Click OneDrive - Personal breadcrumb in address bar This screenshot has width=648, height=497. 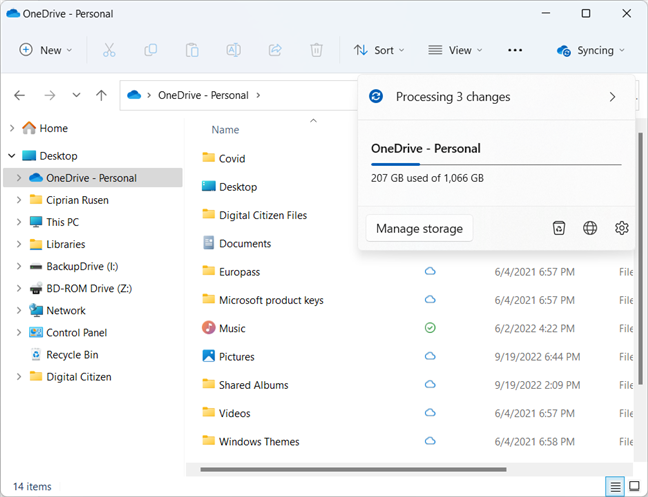click(203, 95)
